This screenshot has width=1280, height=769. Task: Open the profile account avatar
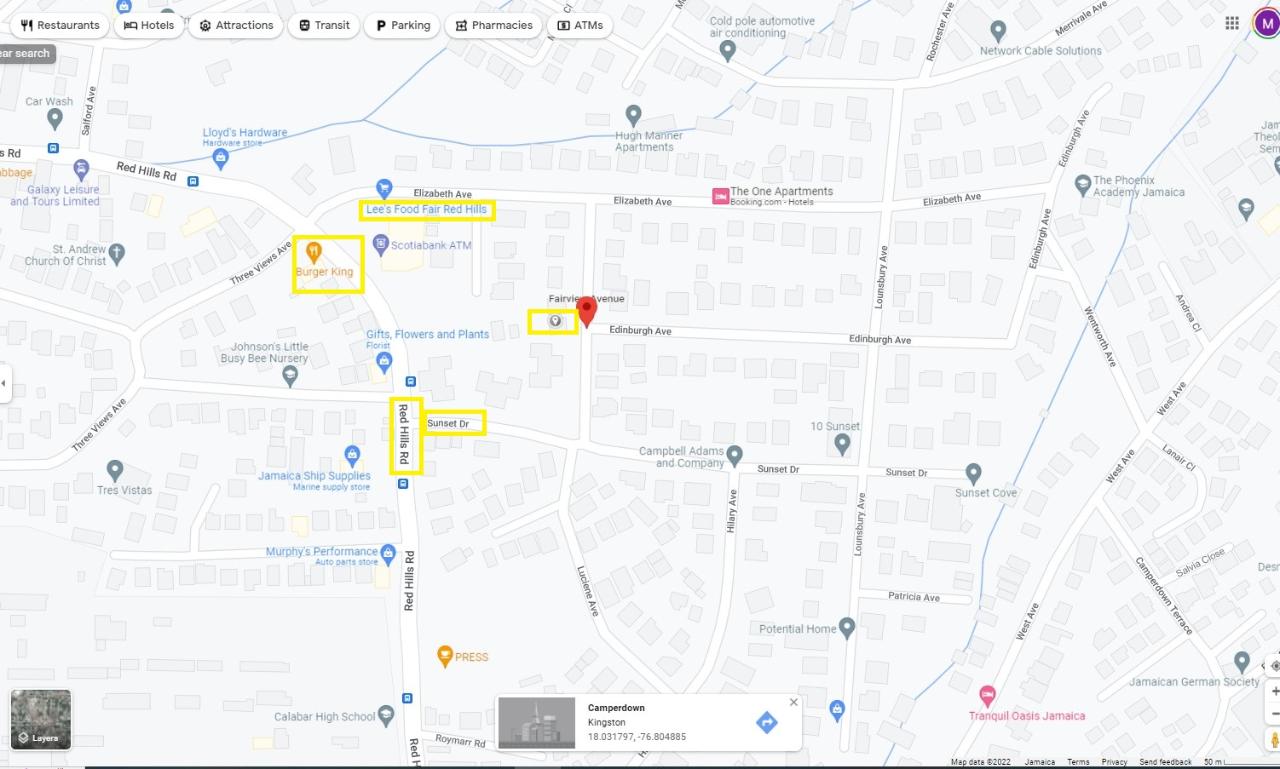(x=1265, y=23)
